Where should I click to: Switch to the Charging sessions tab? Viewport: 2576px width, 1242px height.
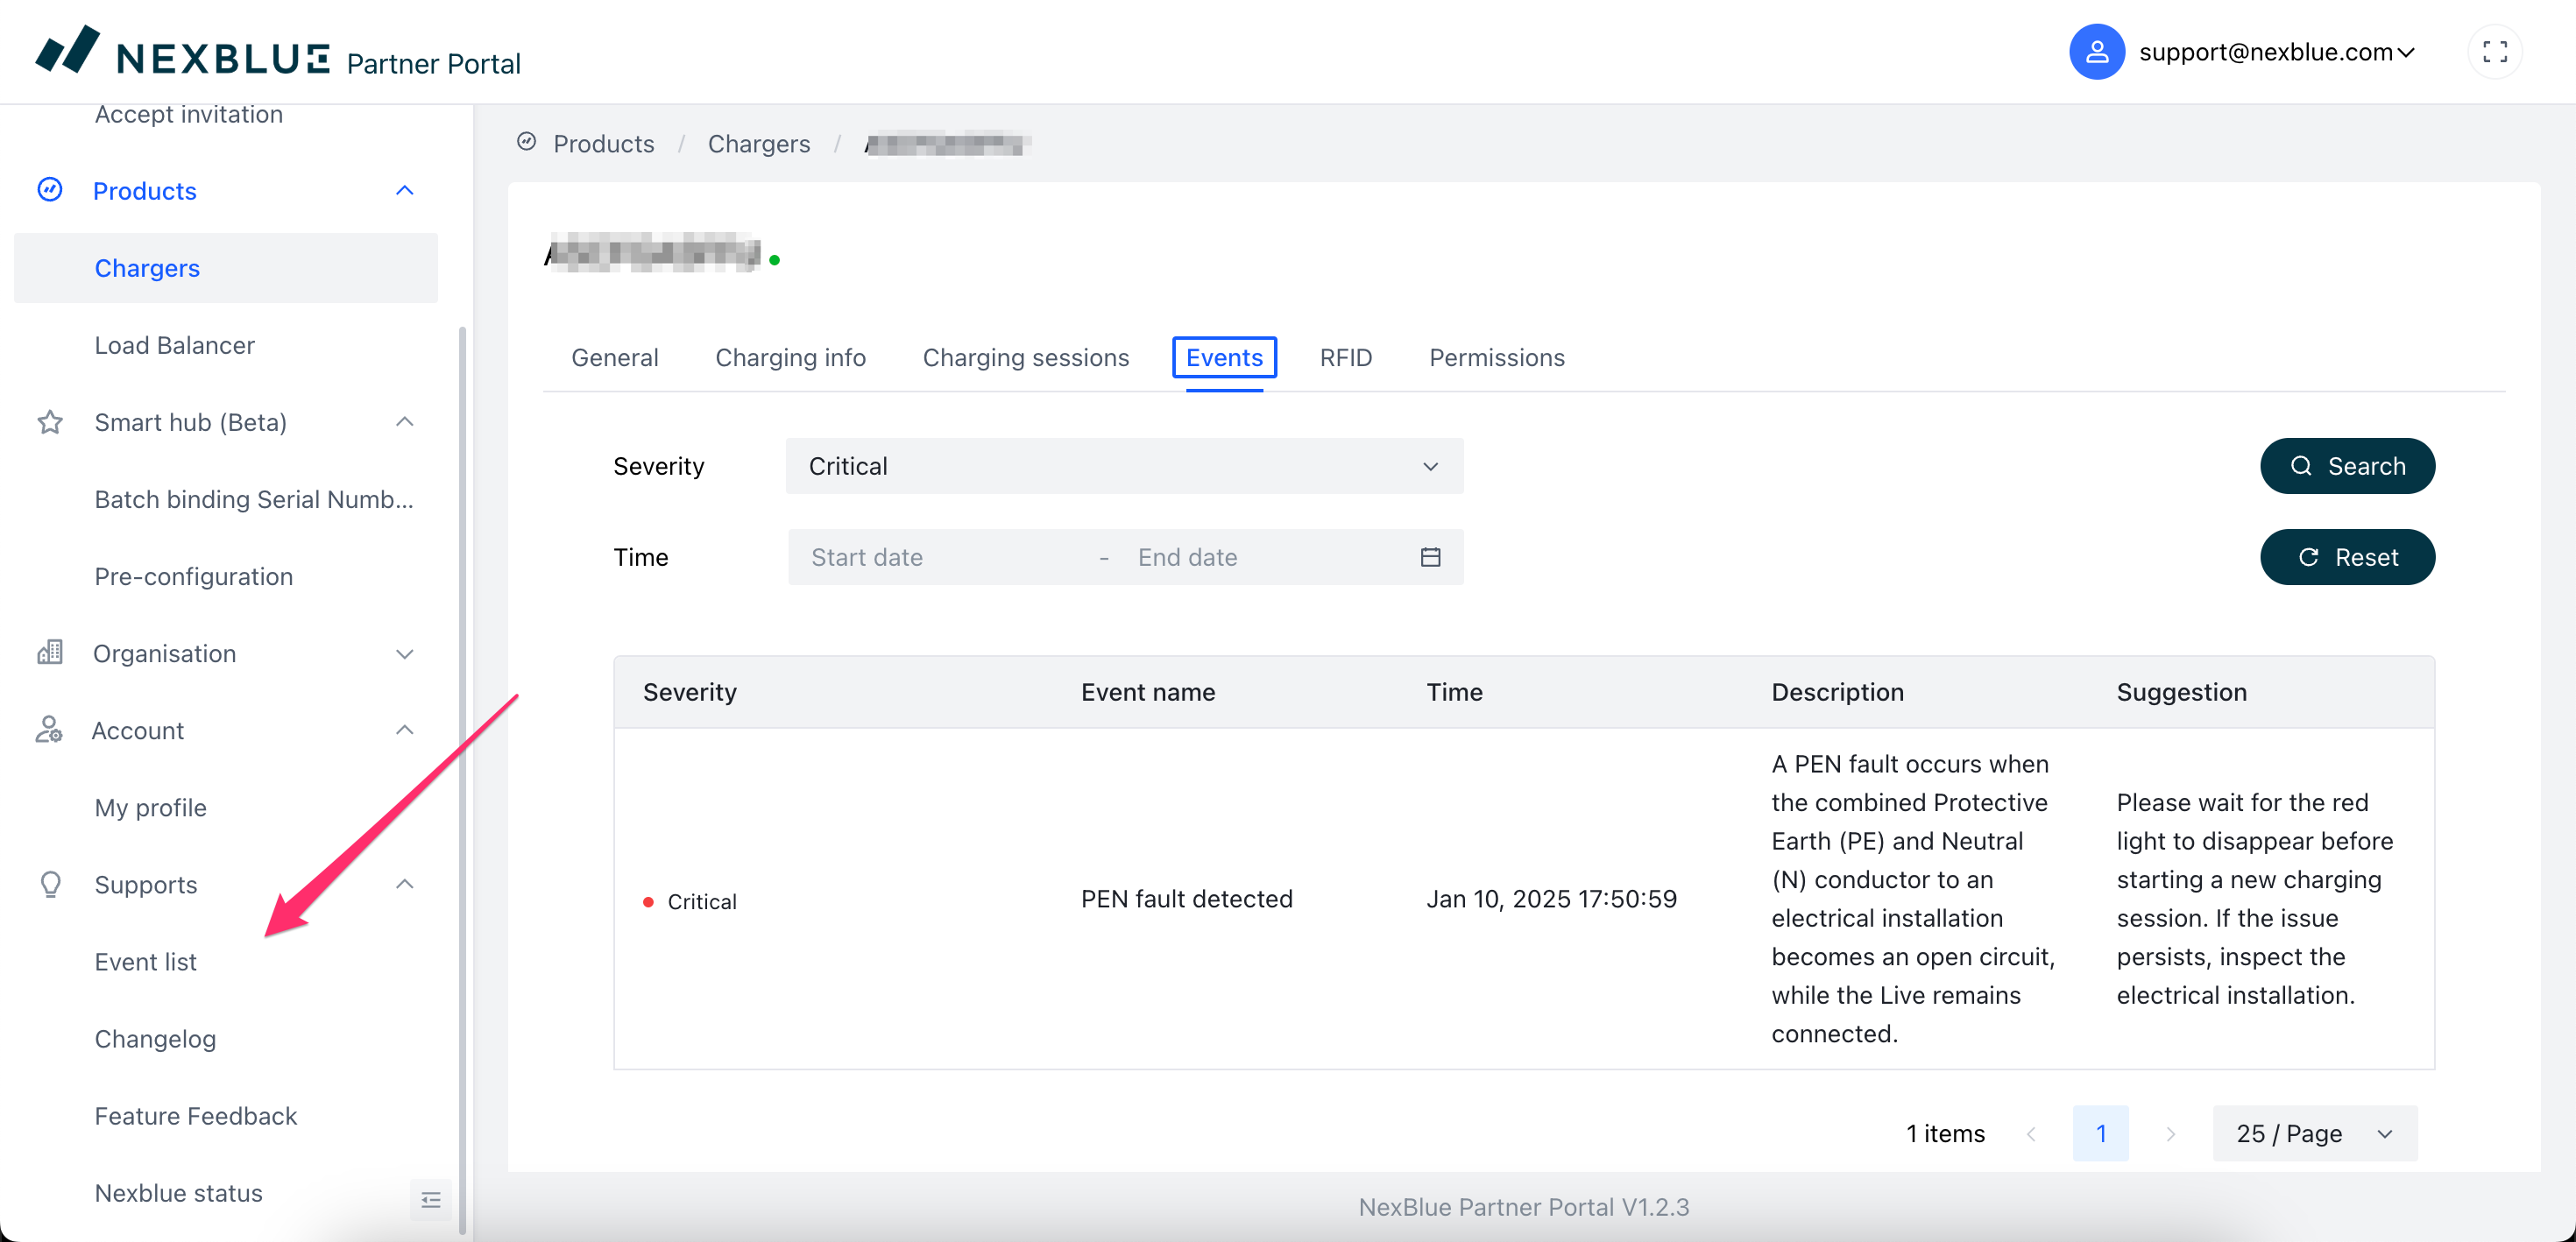point(1025,358)
